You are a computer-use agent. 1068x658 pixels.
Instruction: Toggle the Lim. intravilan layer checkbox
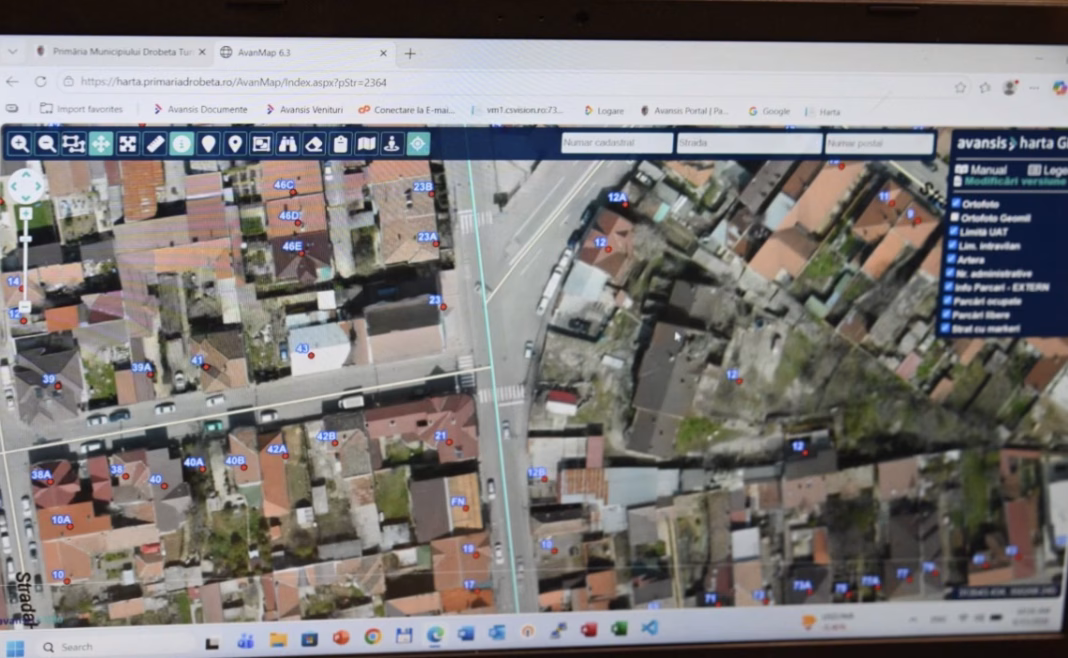952,245
